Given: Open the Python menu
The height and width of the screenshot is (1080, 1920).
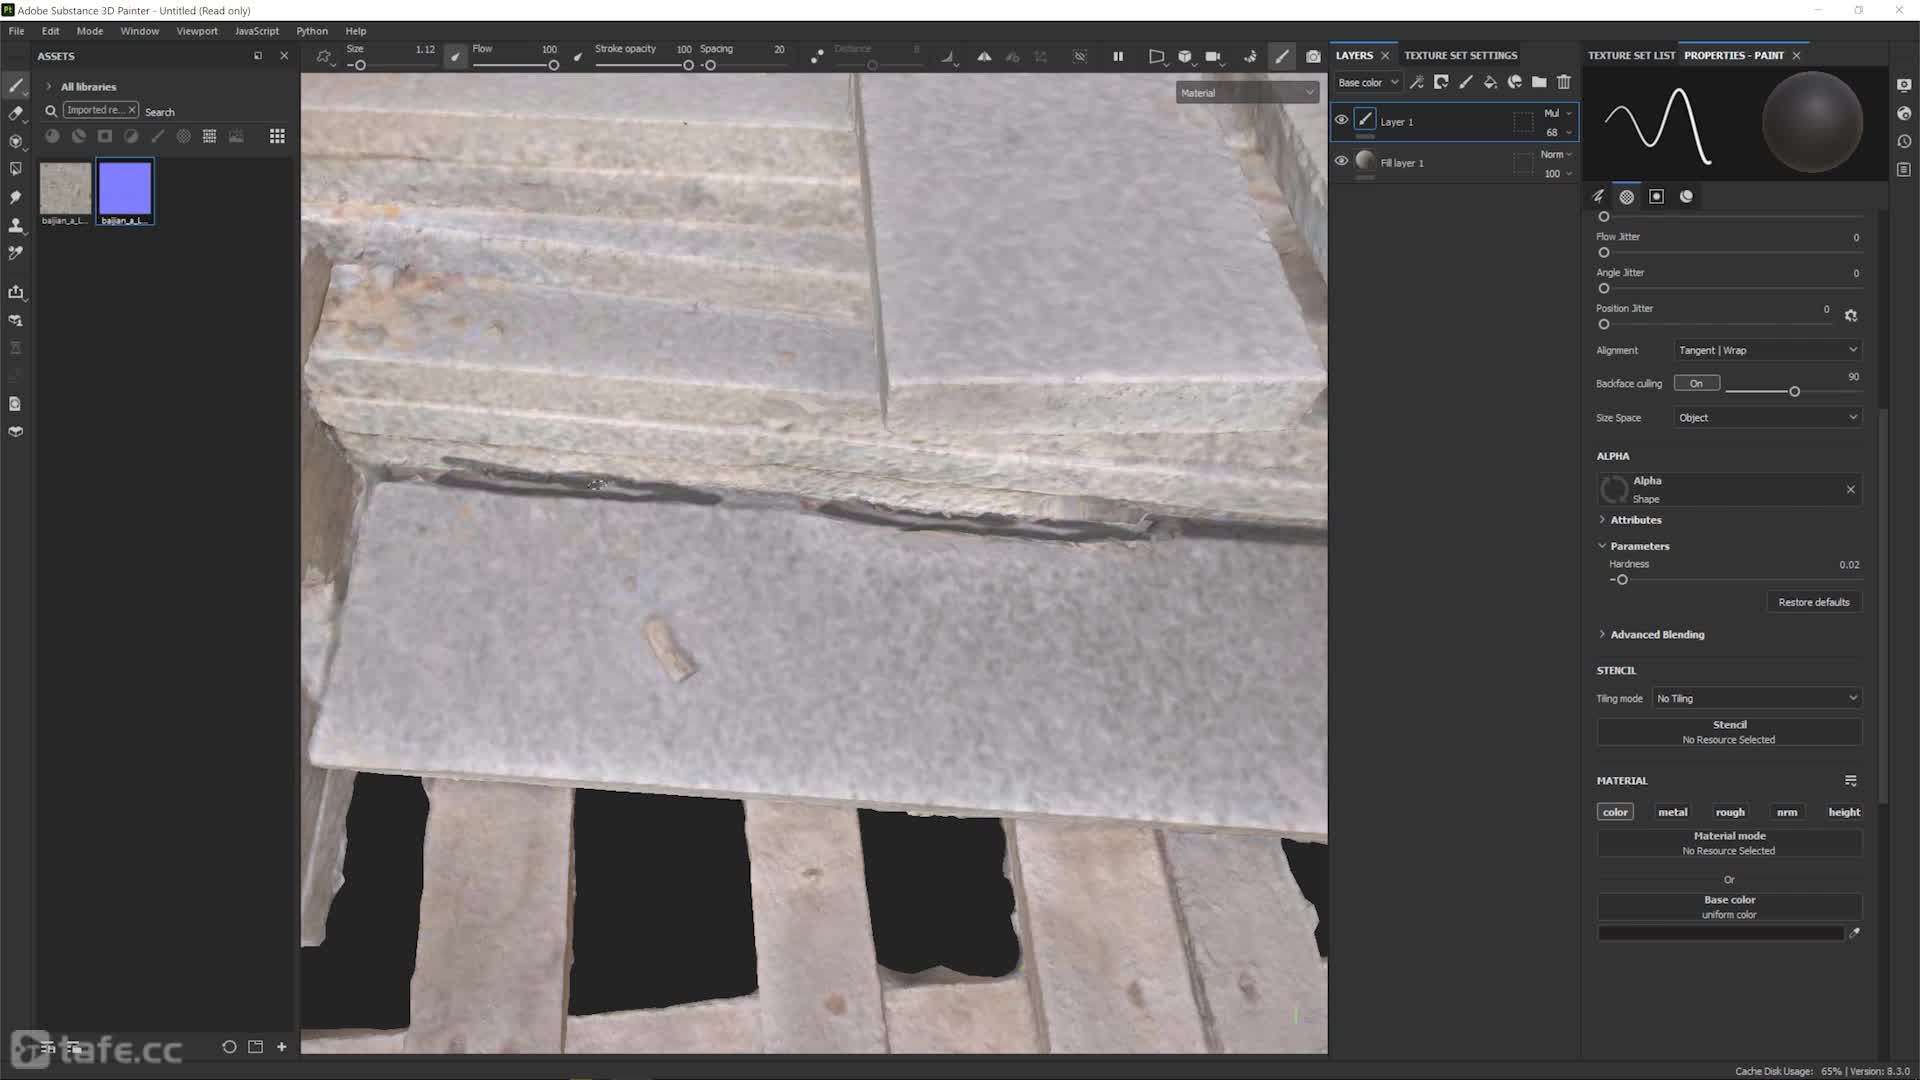Looking at the screenshot, I should coord(312,31).
